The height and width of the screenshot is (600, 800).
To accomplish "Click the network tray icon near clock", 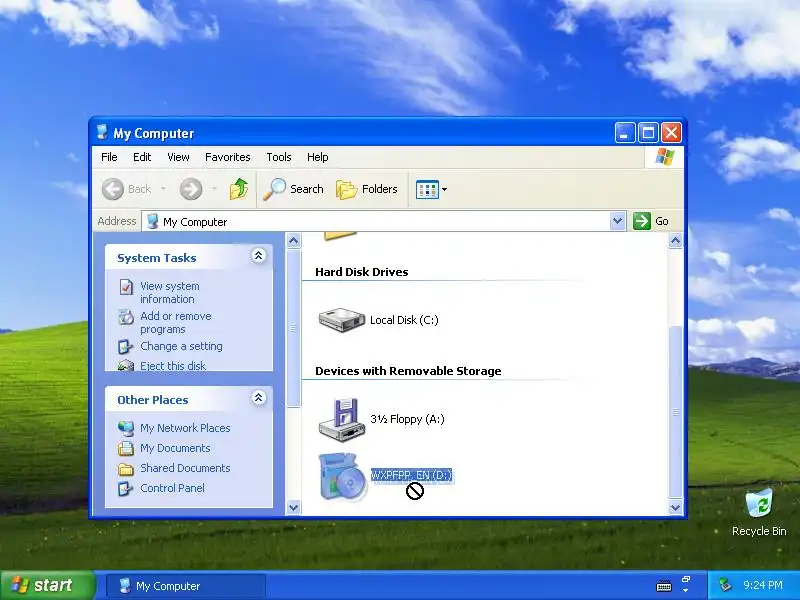I will pyautogui.click(x=725, y=585).
